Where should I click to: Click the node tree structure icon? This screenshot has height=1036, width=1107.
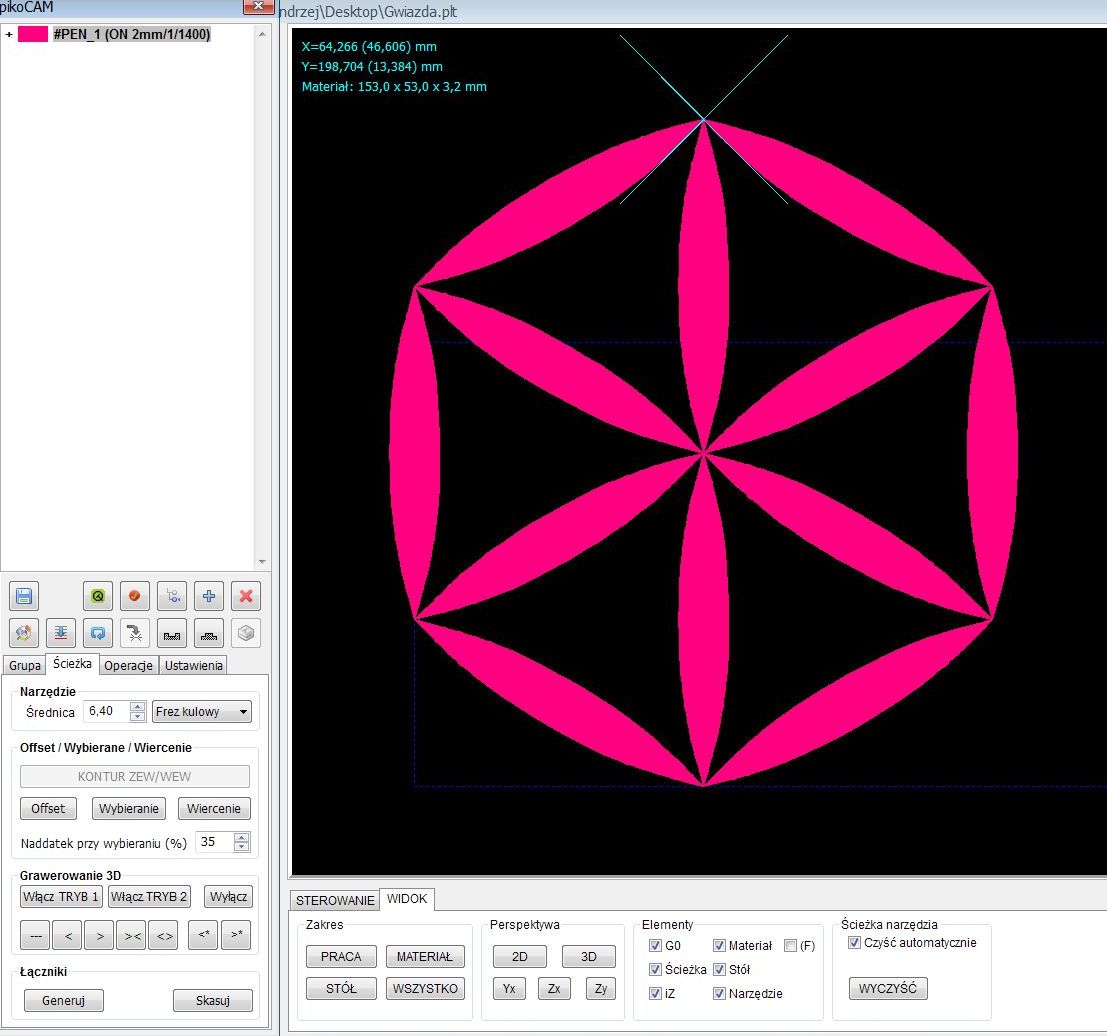pos(172,596)
